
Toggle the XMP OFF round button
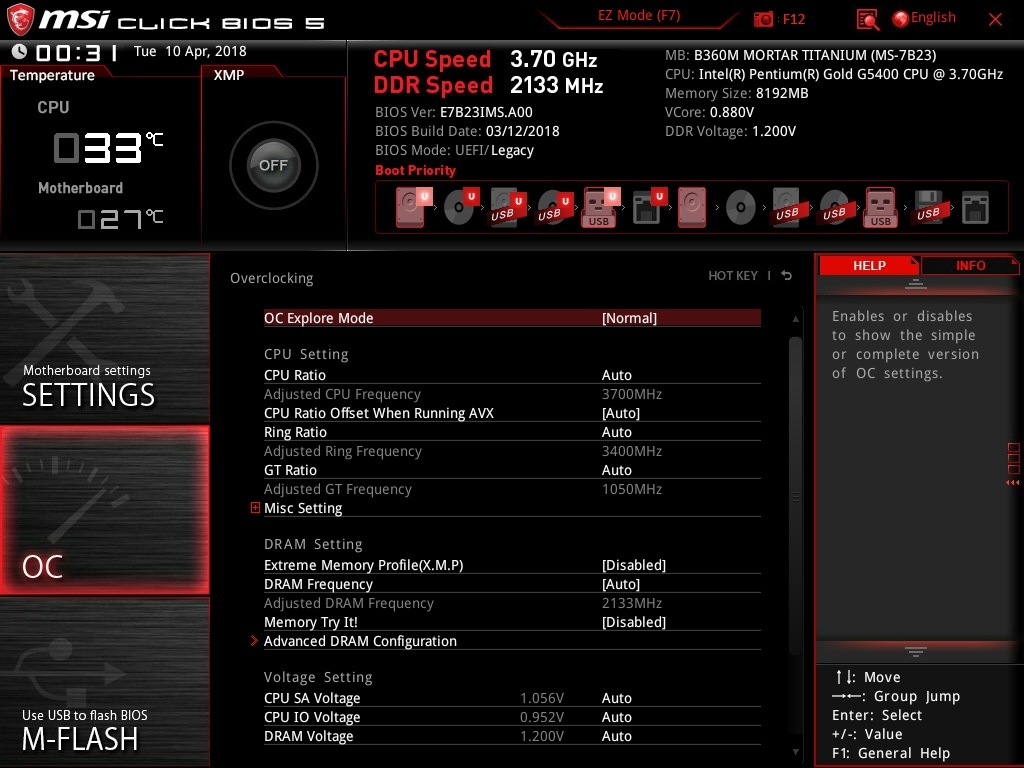[273, 165]
